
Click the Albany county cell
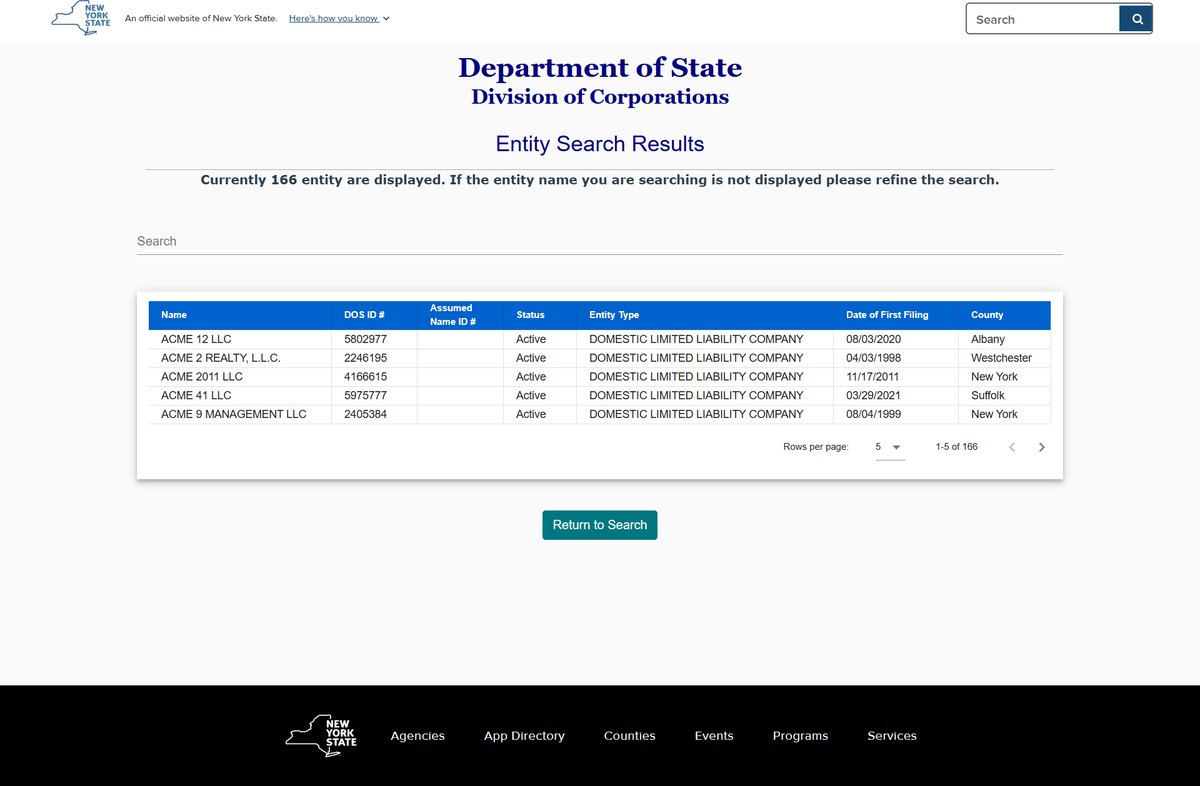point(988,339)
